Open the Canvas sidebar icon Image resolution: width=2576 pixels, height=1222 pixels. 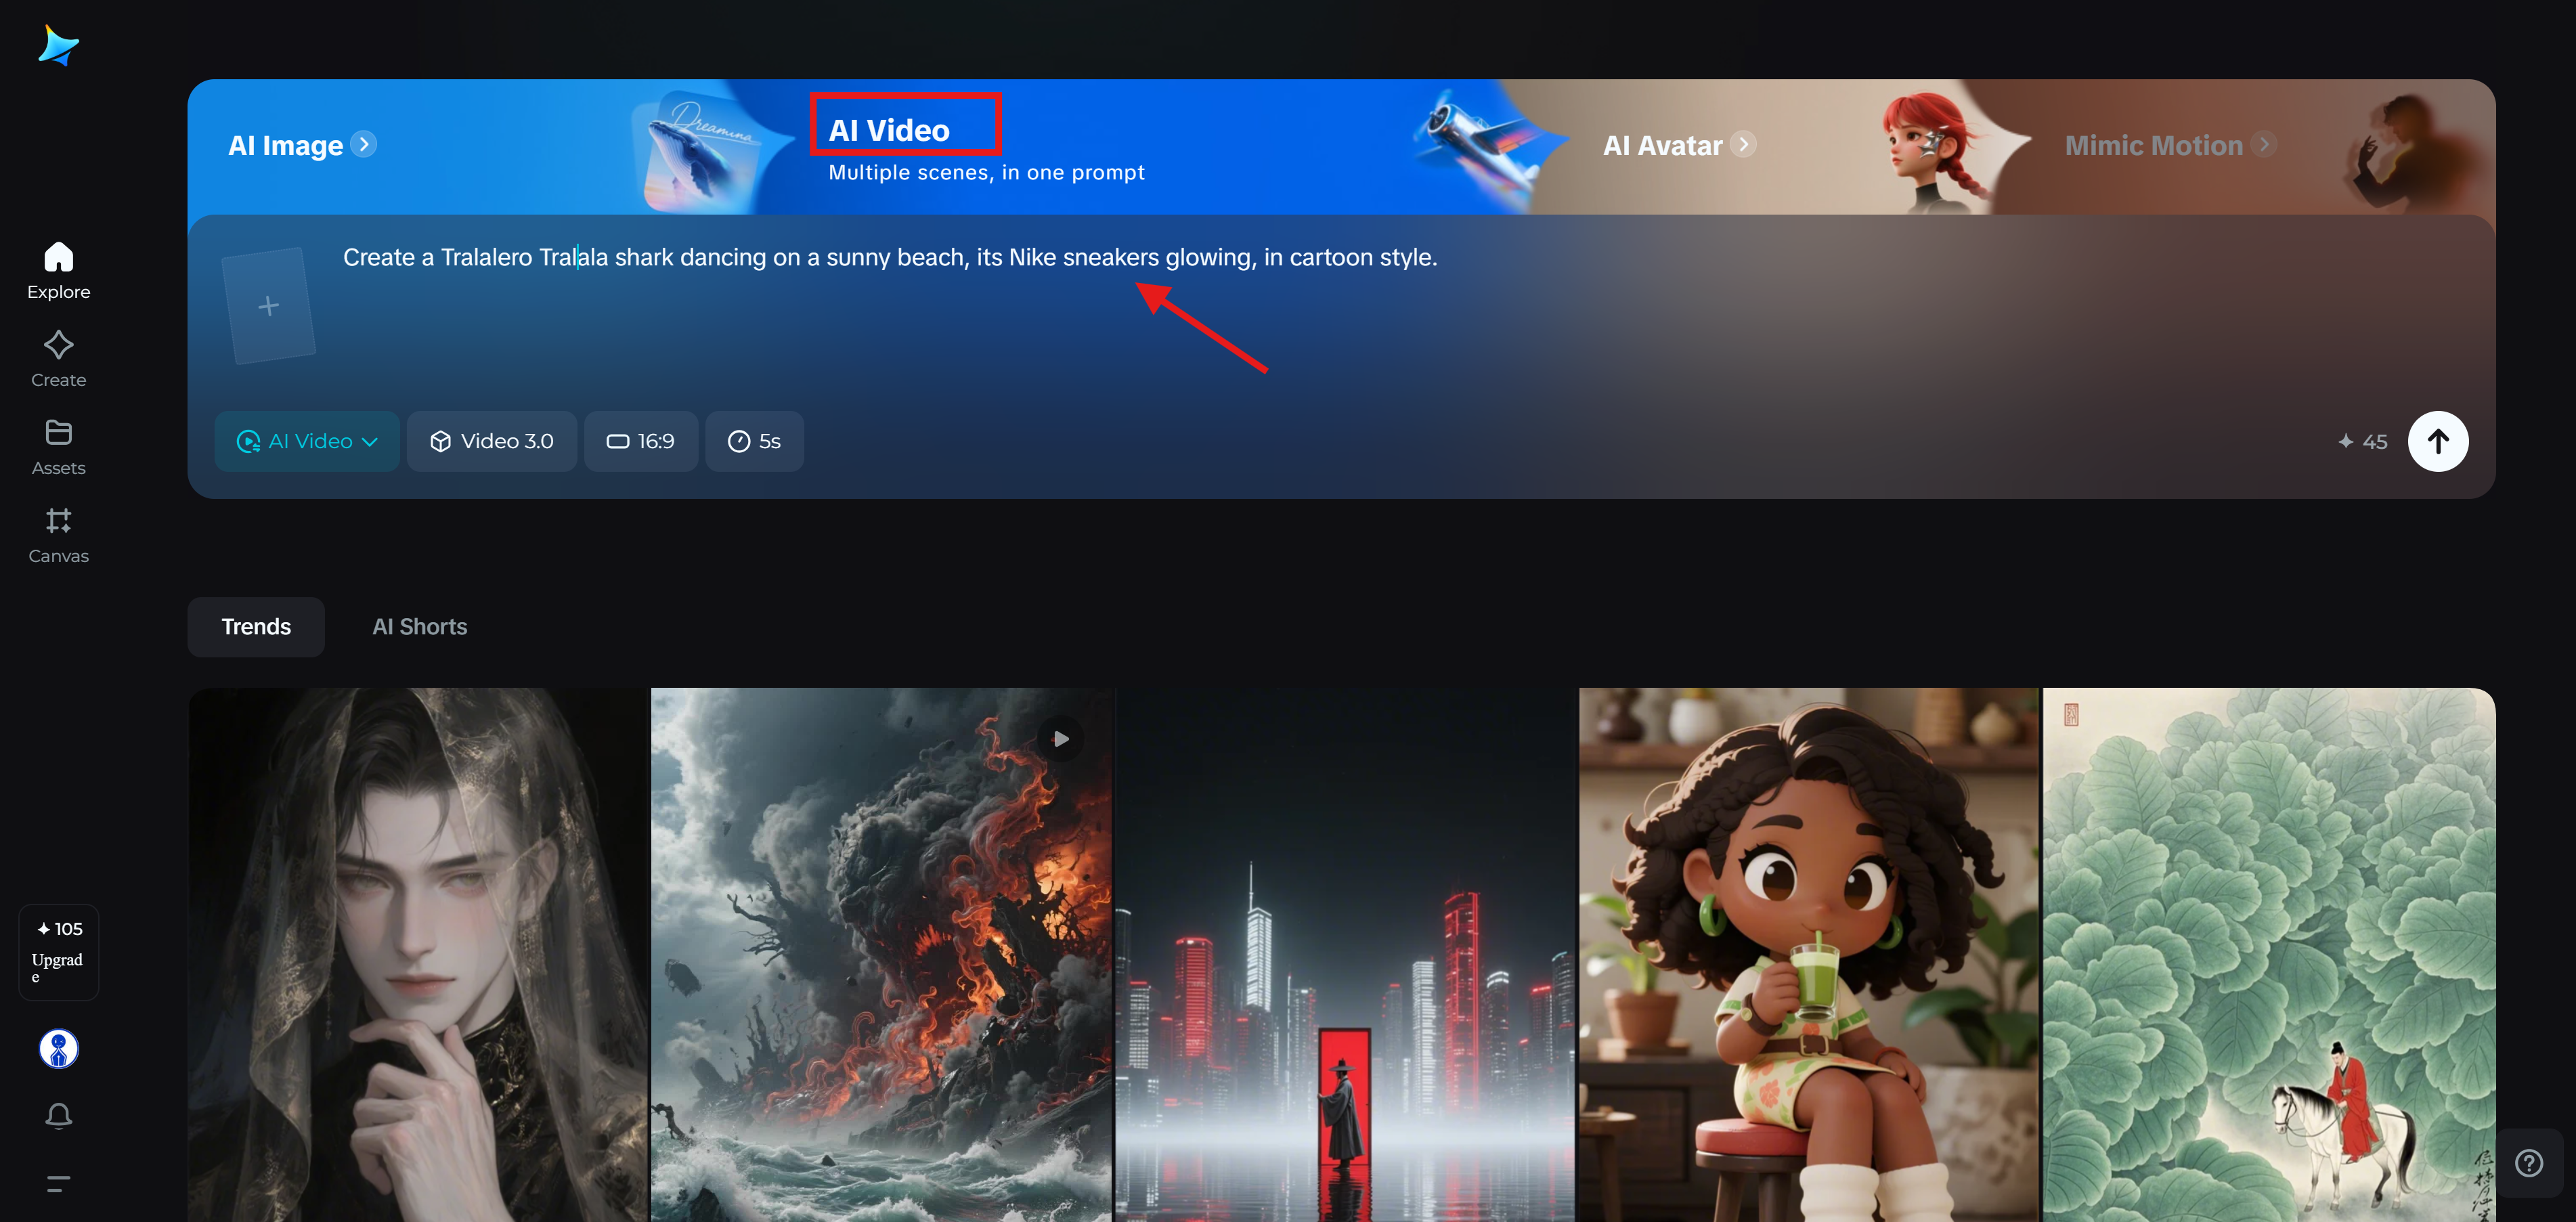[x=58, y=534]
